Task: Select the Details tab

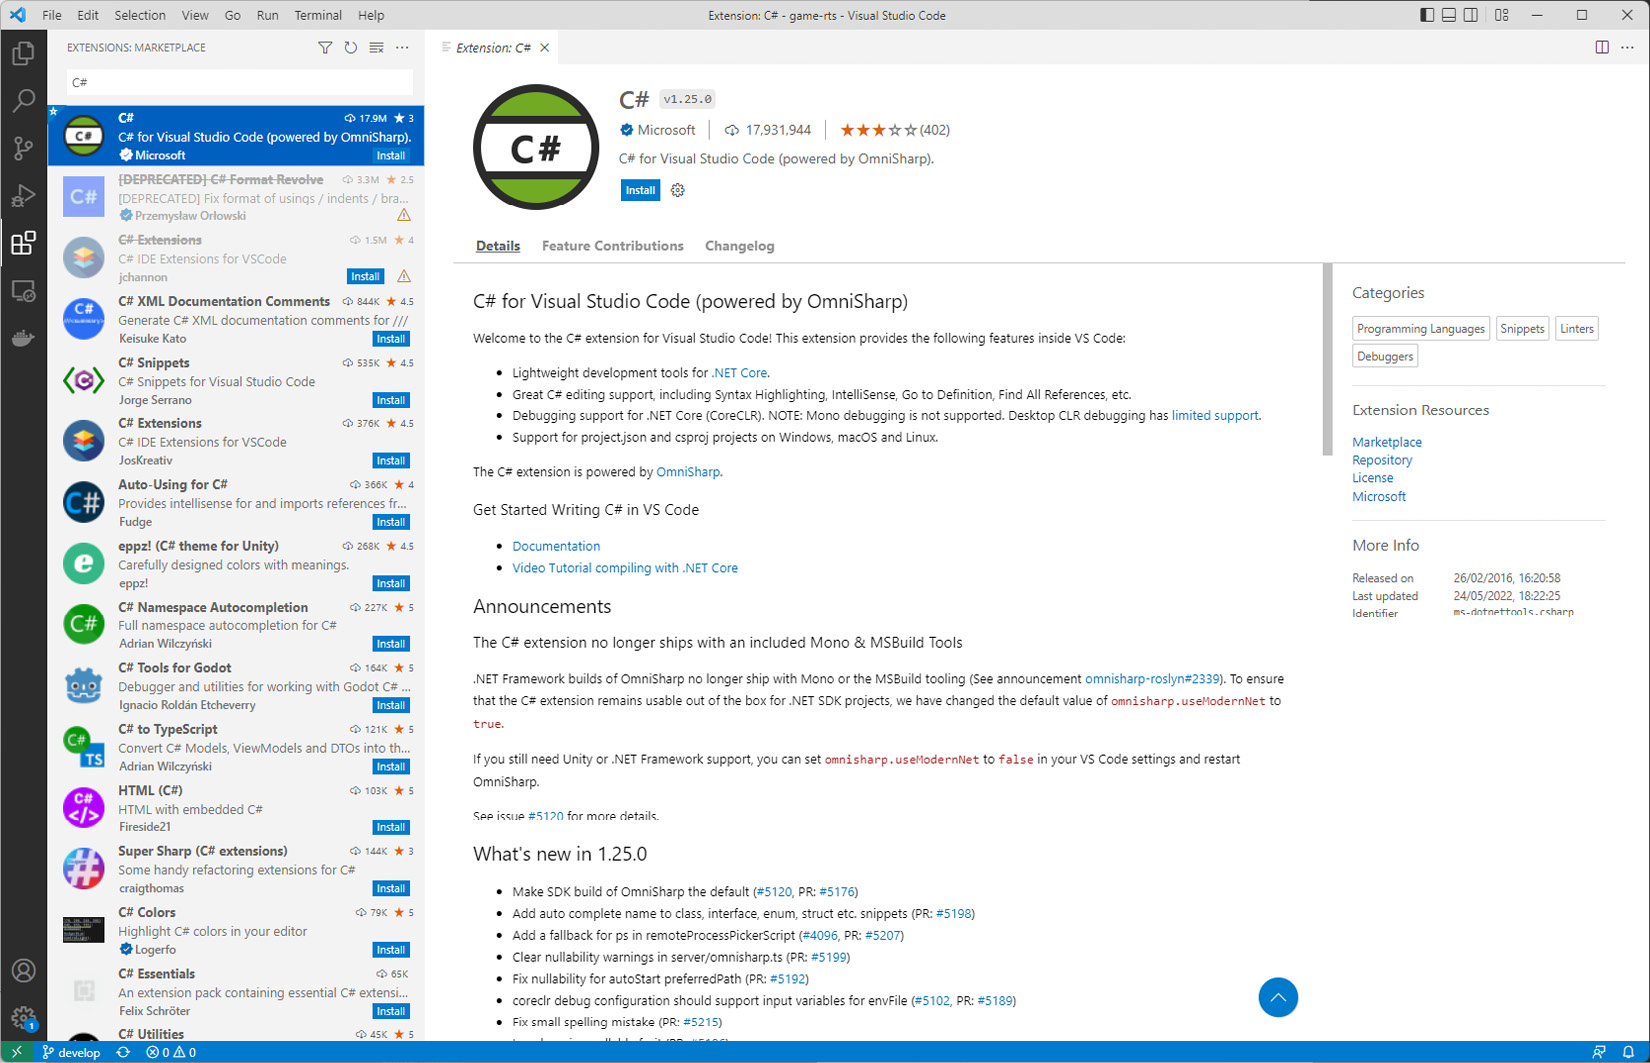Action: pos(498,246)
